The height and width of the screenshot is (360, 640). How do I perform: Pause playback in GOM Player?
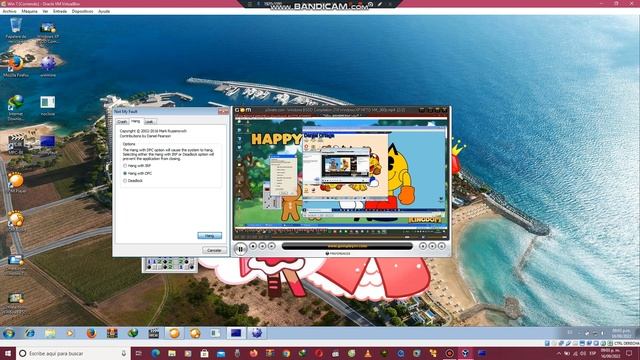pyautogui.click(x=240, y=248)
